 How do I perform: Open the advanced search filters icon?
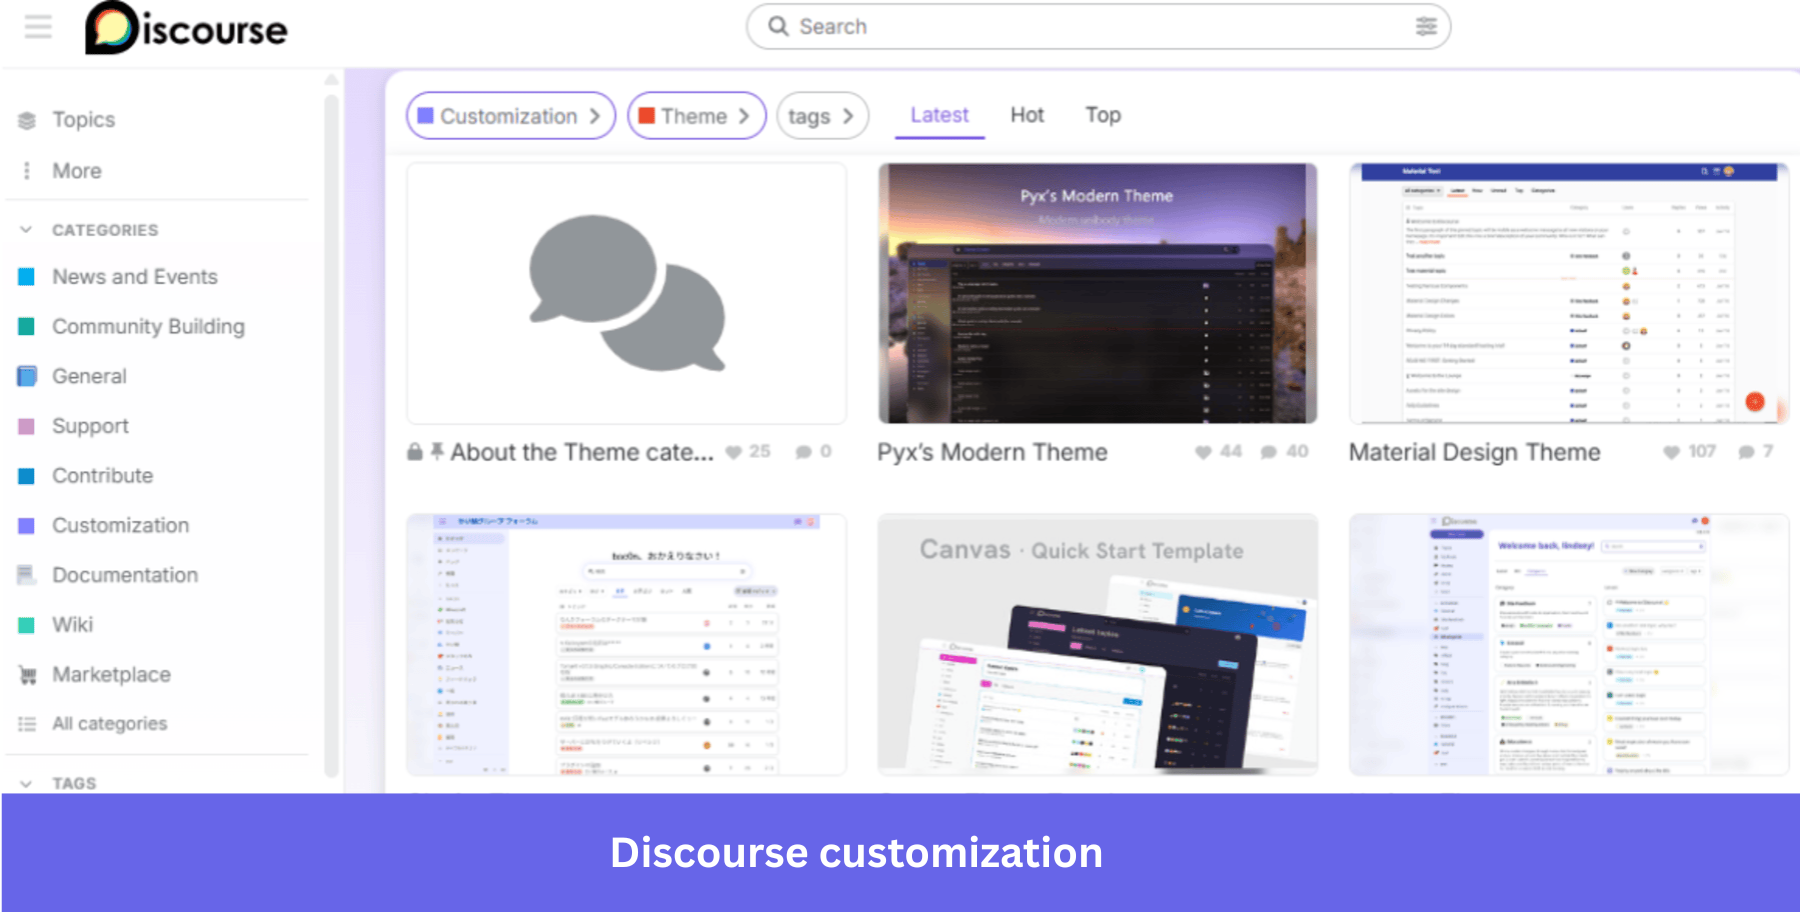click(x=1427, y=27)
